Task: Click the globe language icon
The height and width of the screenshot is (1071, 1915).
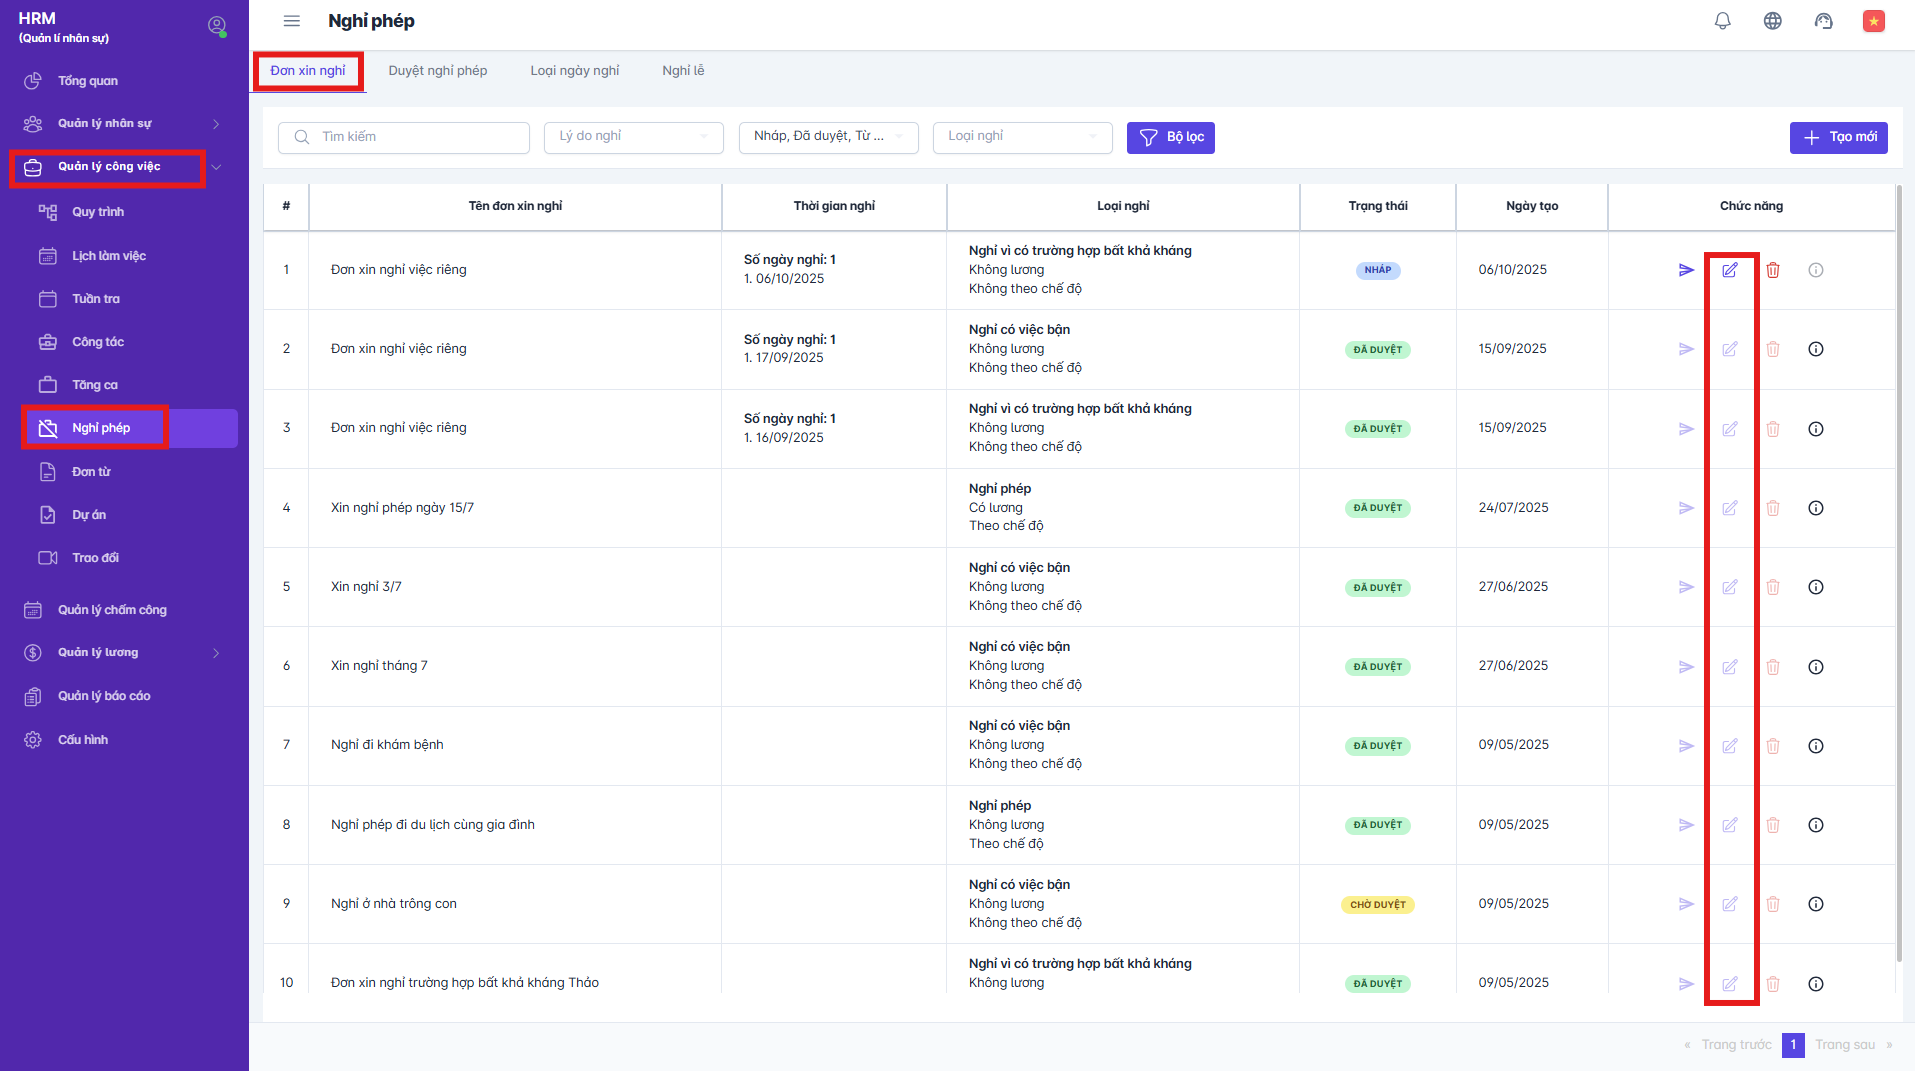Action: [x=1772, y=20]
